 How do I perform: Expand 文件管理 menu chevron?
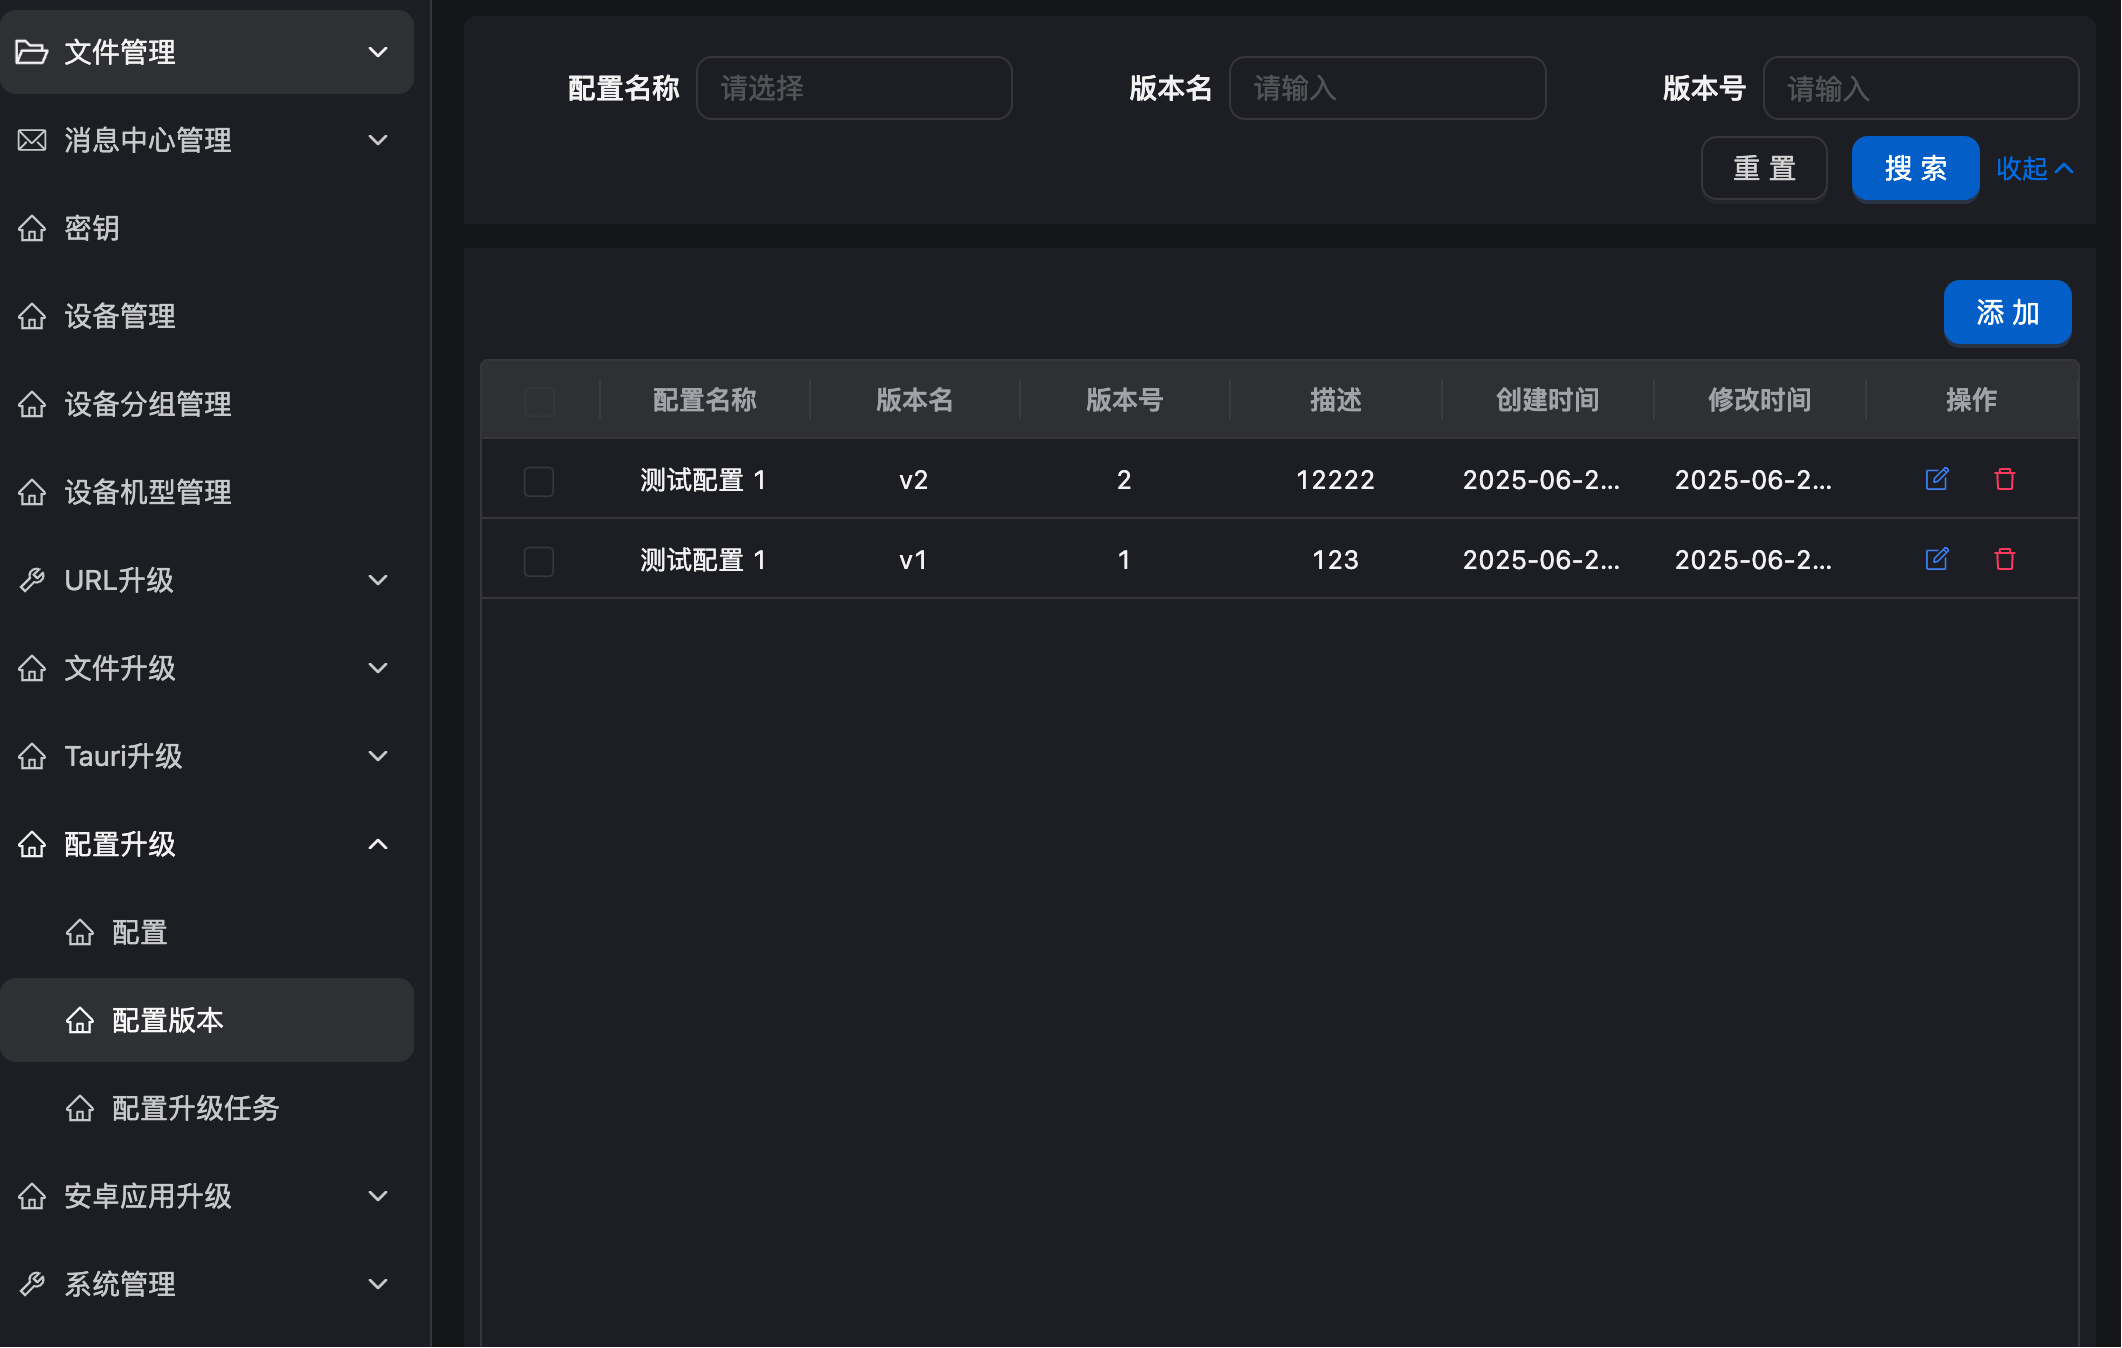tap(378, 52)
